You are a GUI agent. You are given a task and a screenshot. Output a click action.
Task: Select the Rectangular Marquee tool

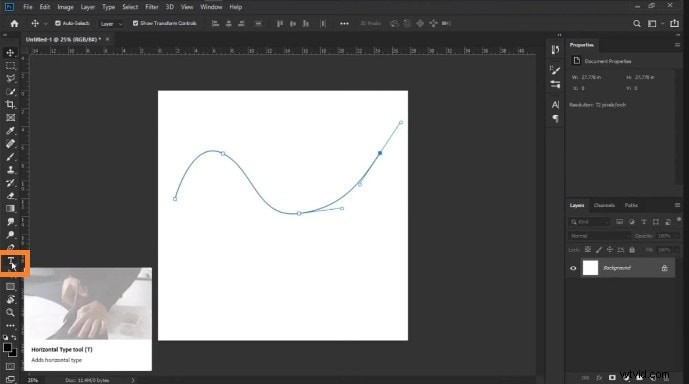10,66
